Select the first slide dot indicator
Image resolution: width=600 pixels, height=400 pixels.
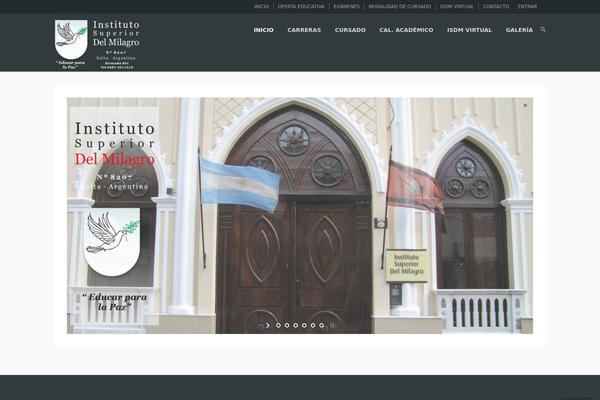click(278, 325)
